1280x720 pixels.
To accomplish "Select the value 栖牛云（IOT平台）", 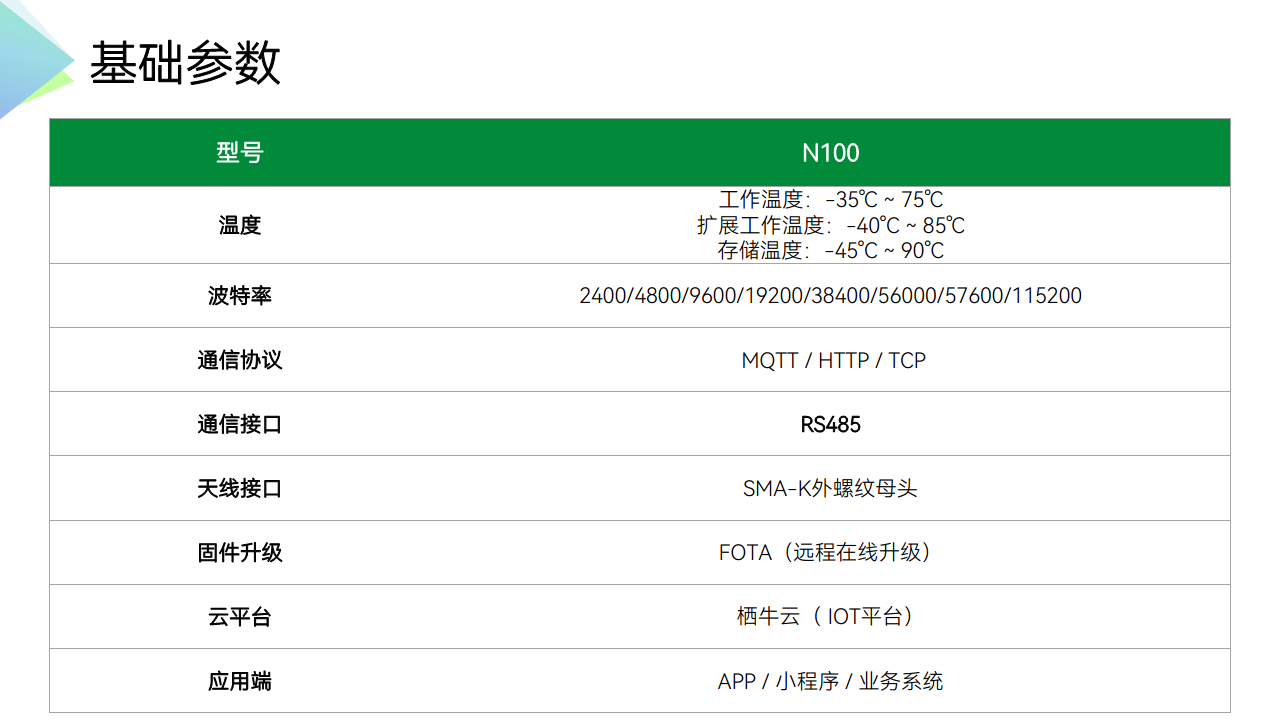I will click(x=826, y=617).
